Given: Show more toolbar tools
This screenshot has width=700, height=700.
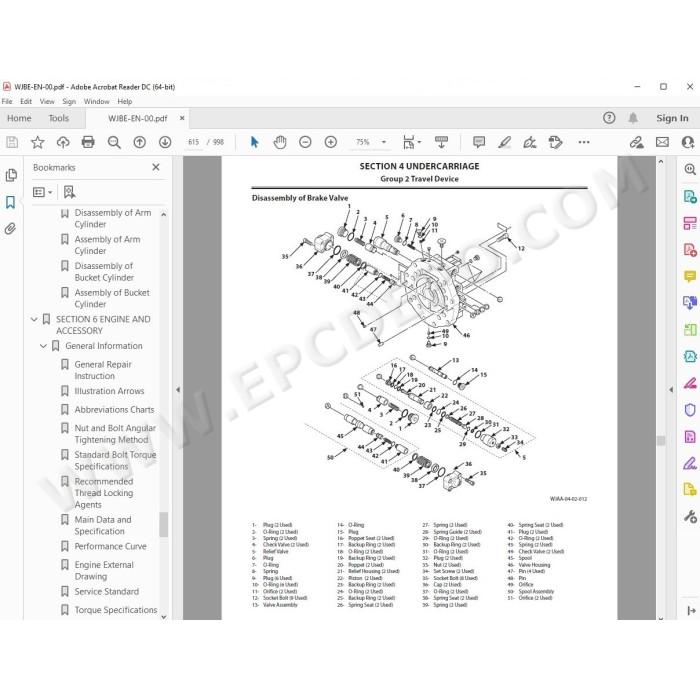Looking at the screenshot, I should tap(584, 142).
